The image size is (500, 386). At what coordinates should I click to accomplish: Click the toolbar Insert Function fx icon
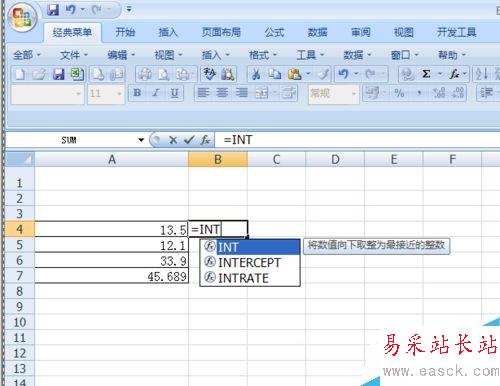454,74
